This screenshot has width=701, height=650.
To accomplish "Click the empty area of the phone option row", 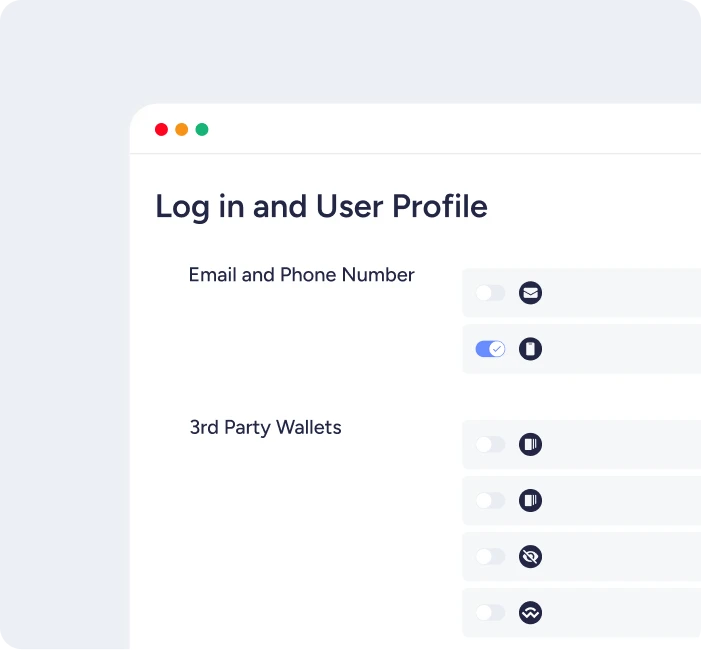I will 620,349.
